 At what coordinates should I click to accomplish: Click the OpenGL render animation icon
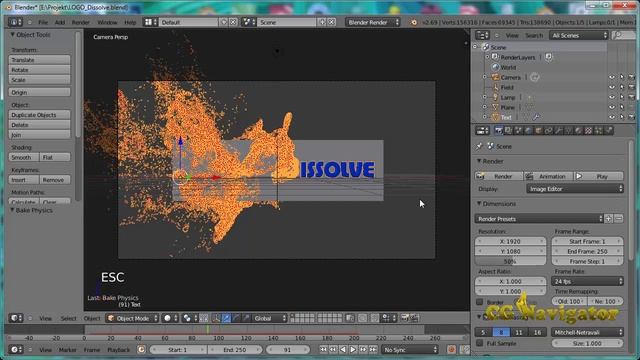(414, 318)
